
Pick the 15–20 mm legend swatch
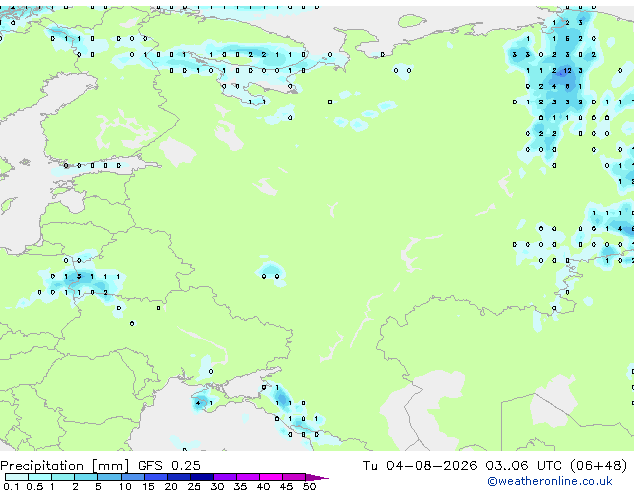(x=155, y=477)
